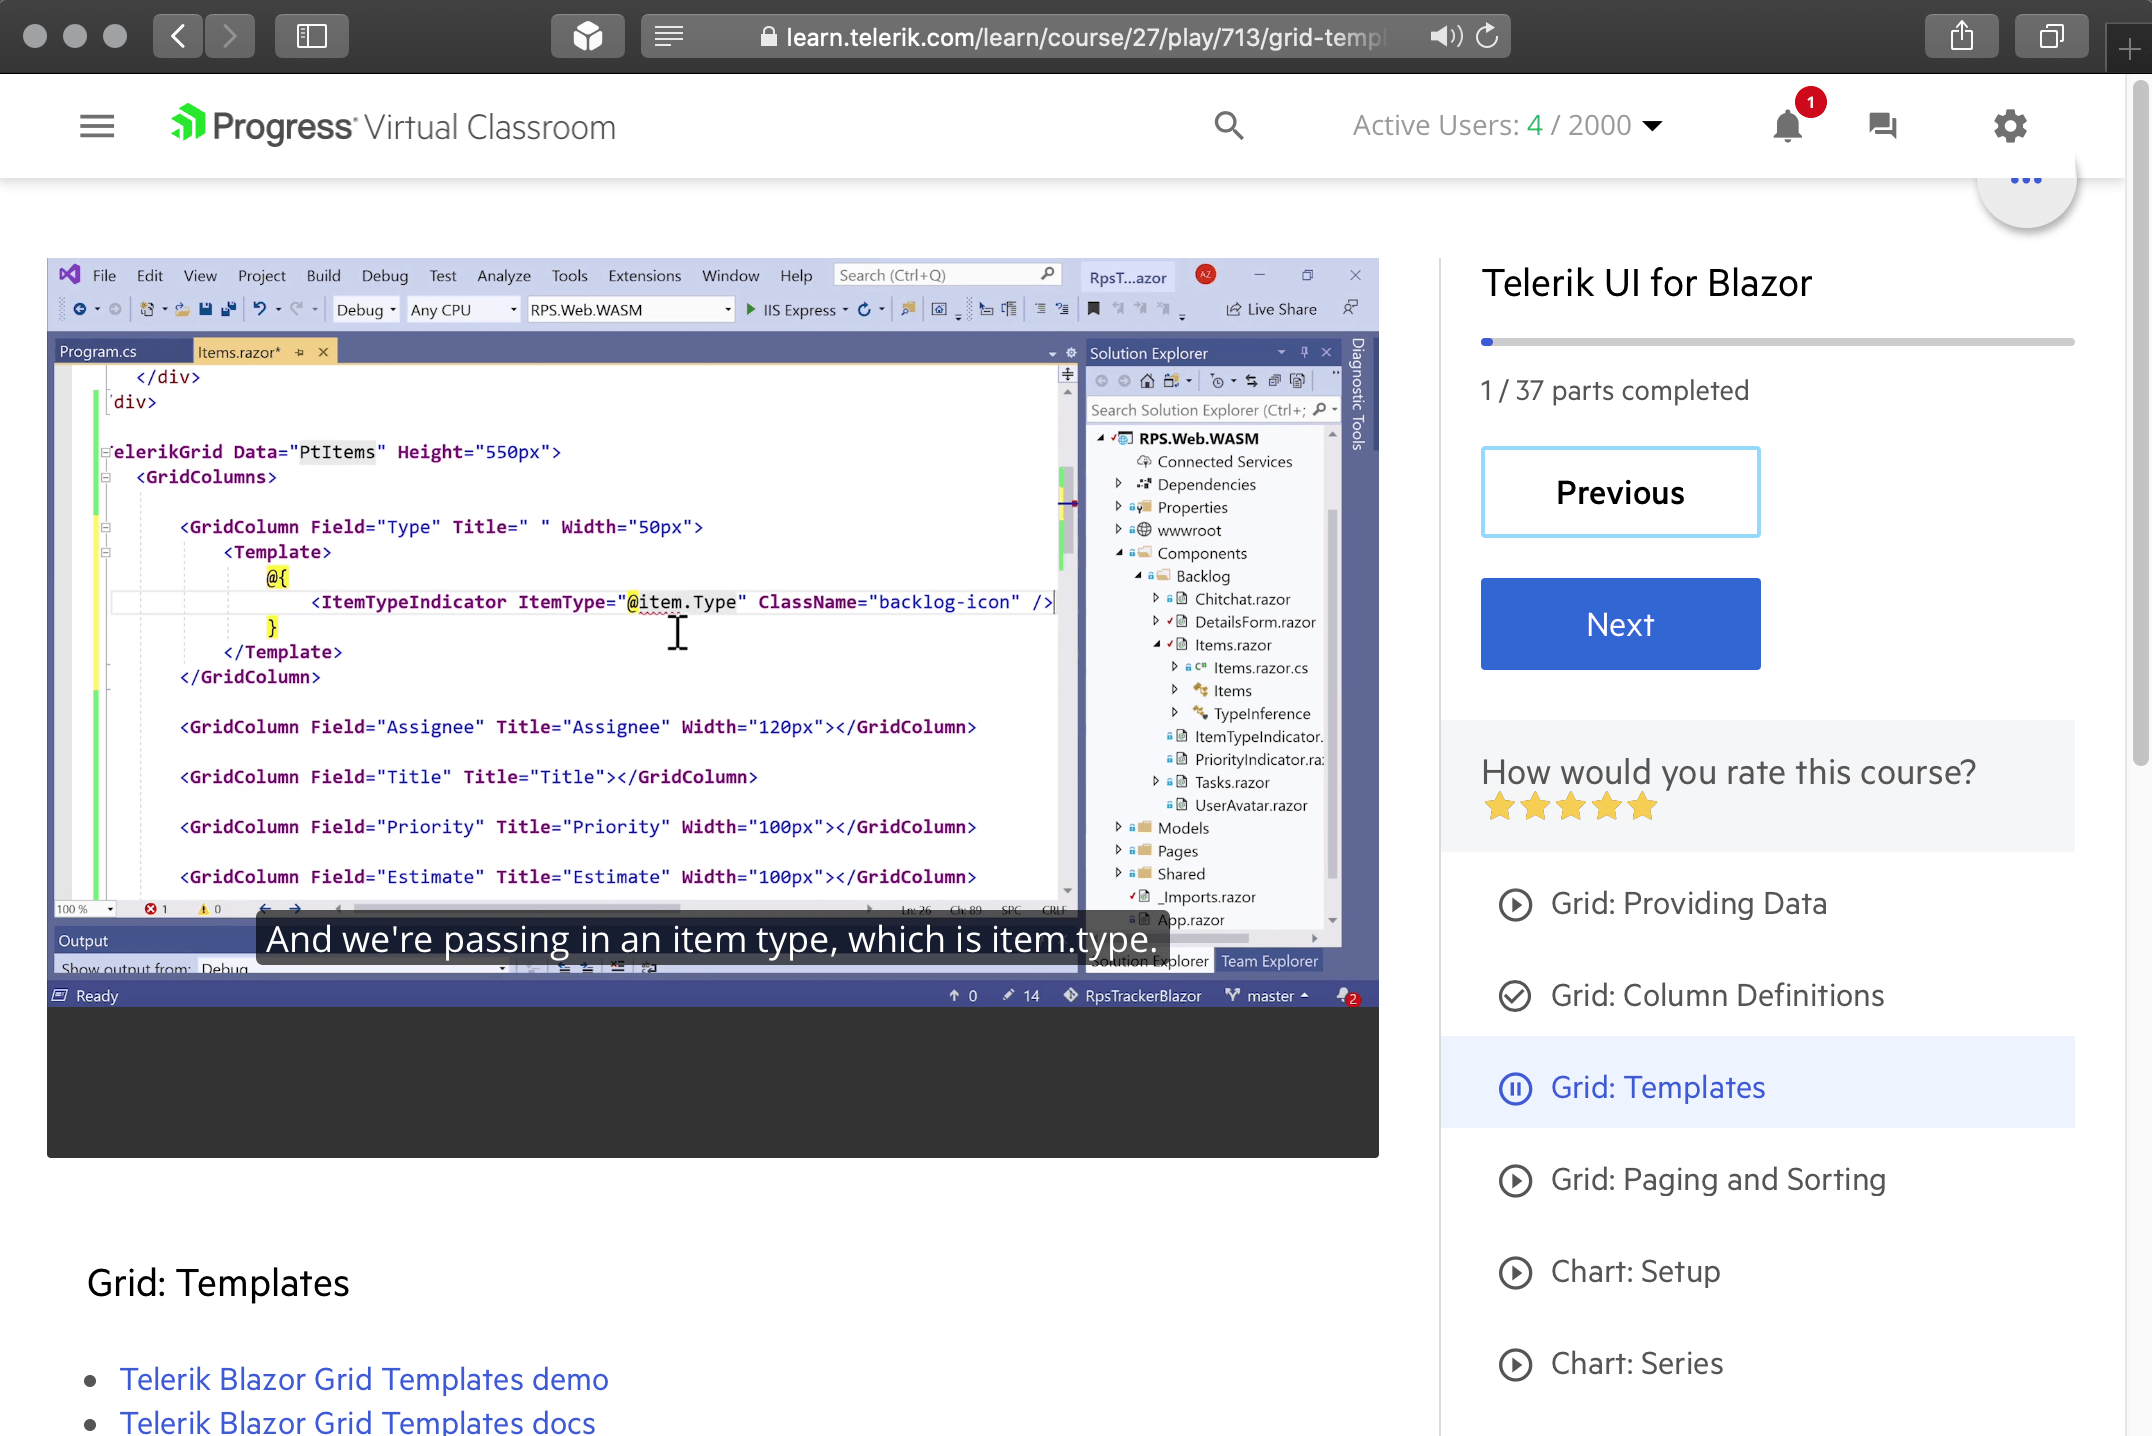Image resolution: width=2152 pixels, height=1436 pixels.
Task: Click the Safari share icon
Action: pos(1962,37)
